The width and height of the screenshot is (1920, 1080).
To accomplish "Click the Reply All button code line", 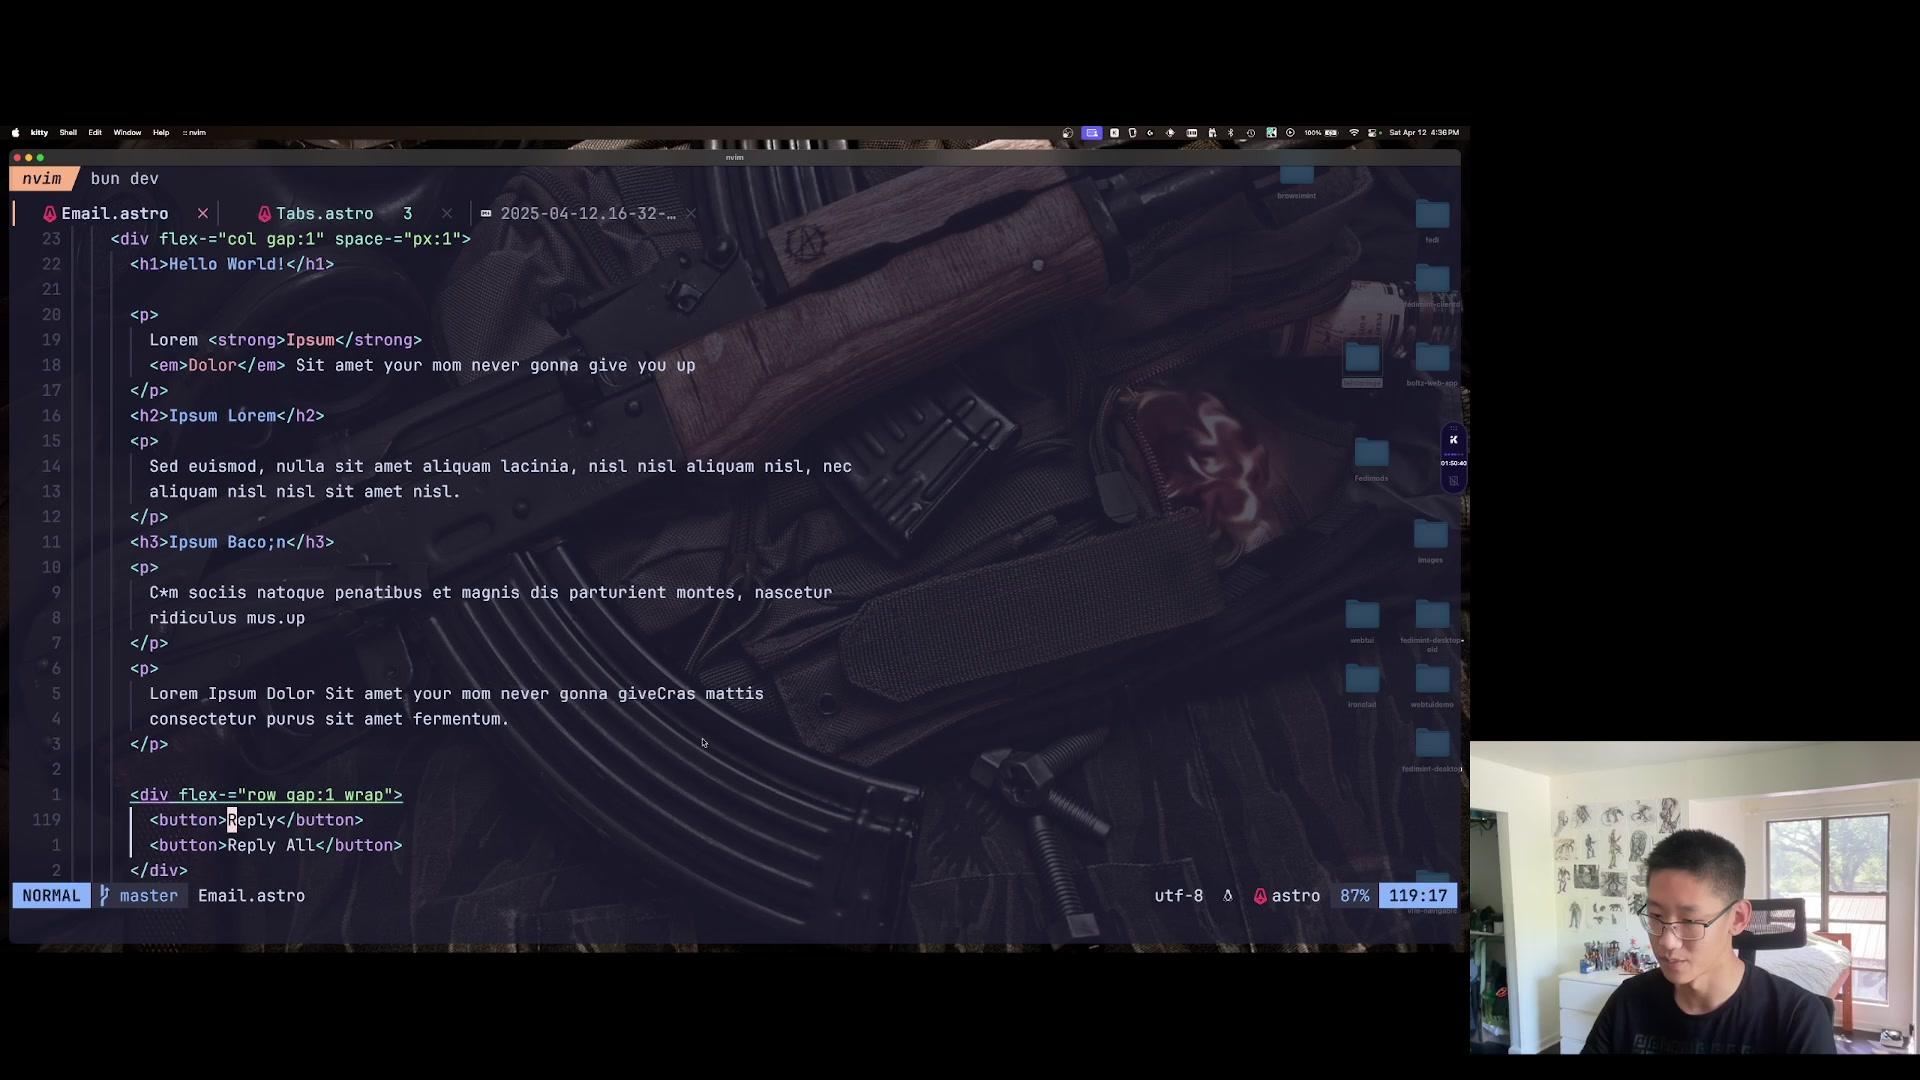I will pyautogui.click(x=276, y=846).
